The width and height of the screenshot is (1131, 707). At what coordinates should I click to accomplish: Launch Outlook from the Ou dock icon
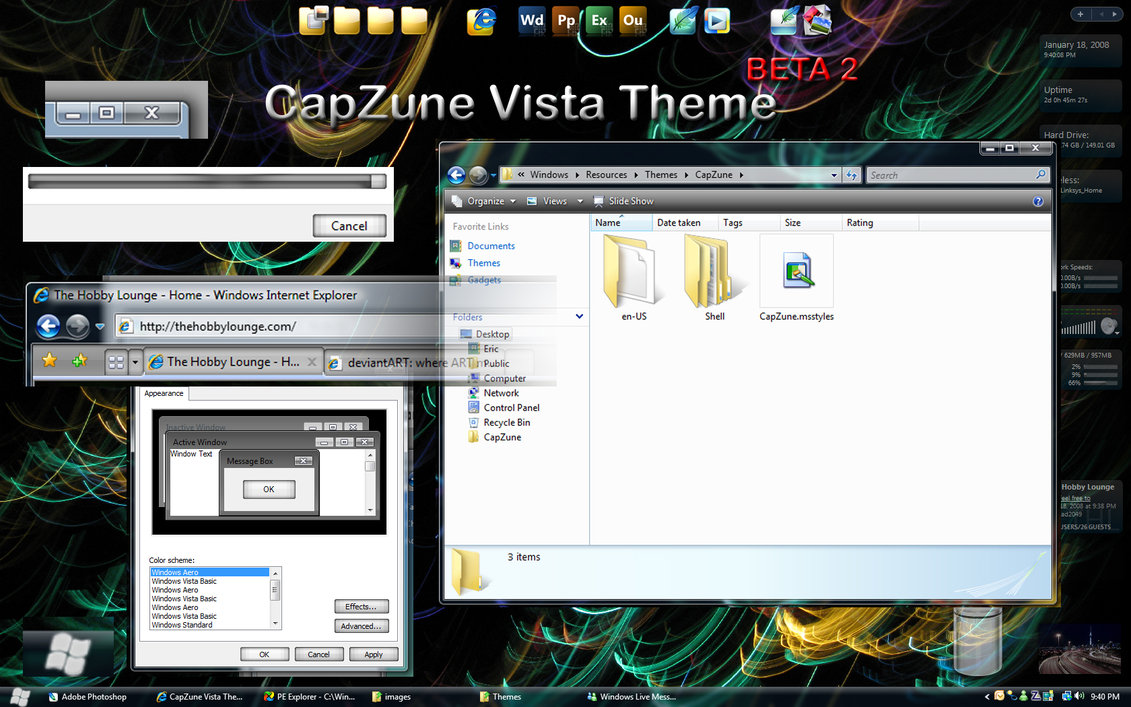[632, 20]
